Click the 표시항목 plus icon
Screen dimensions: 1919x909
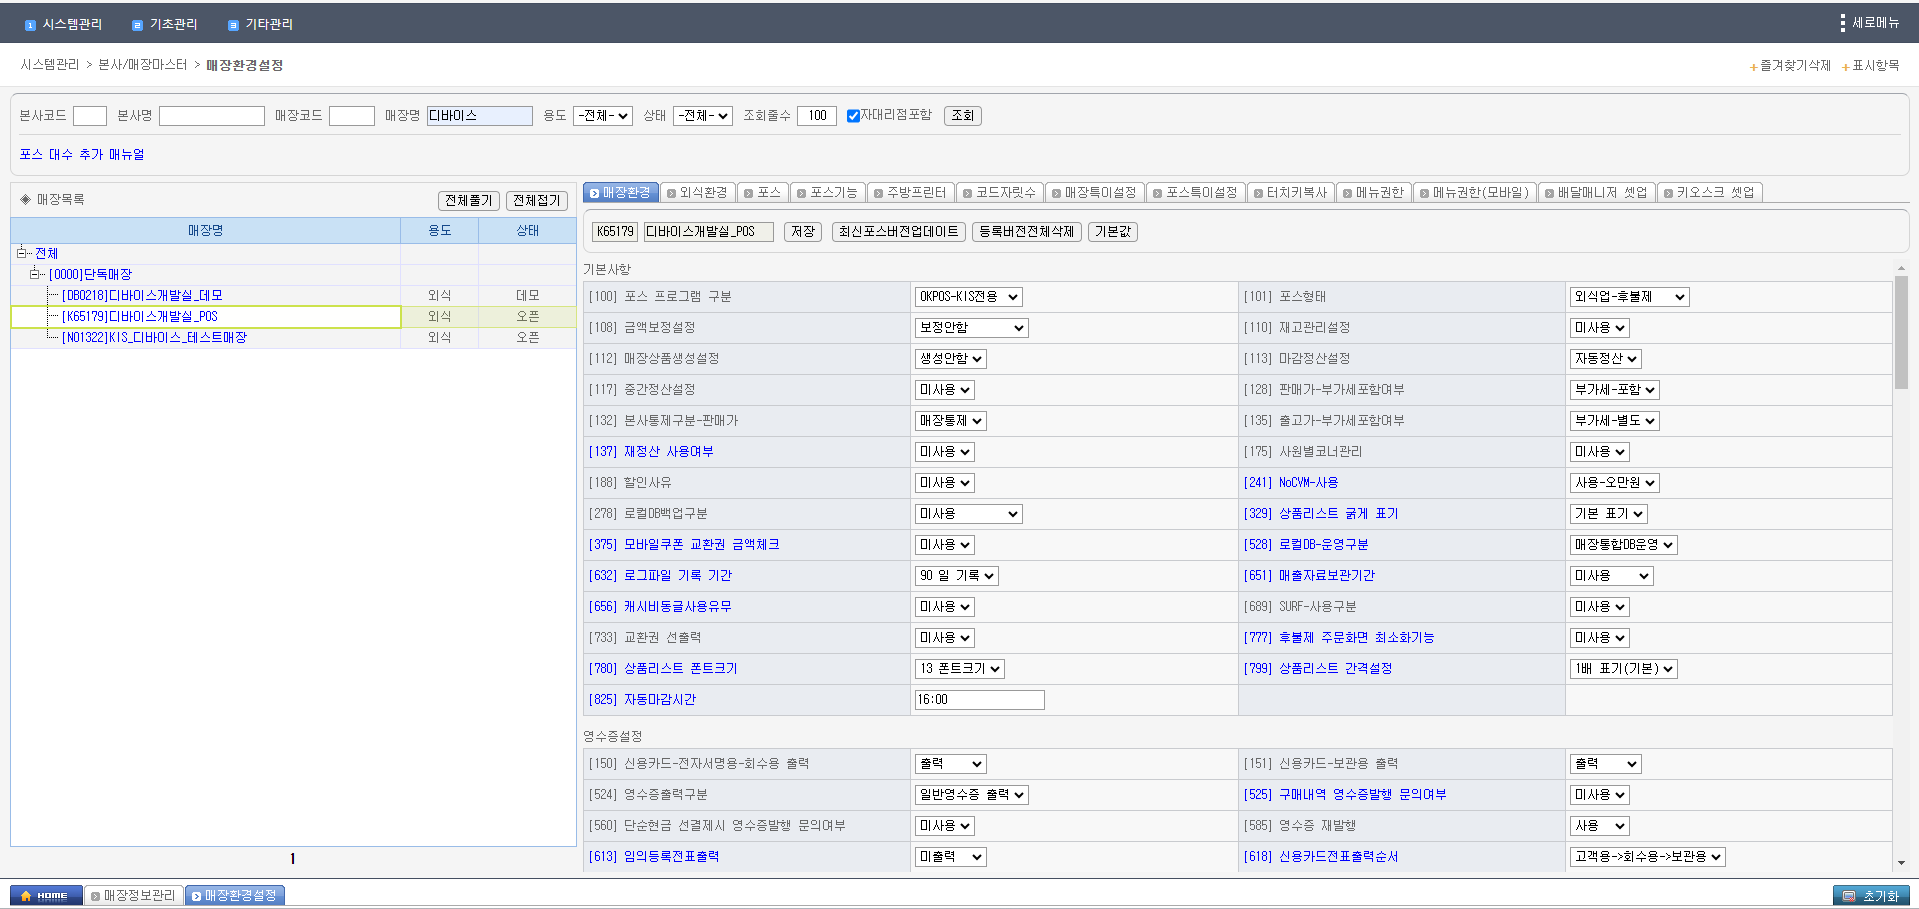[x=1845, y=67]
